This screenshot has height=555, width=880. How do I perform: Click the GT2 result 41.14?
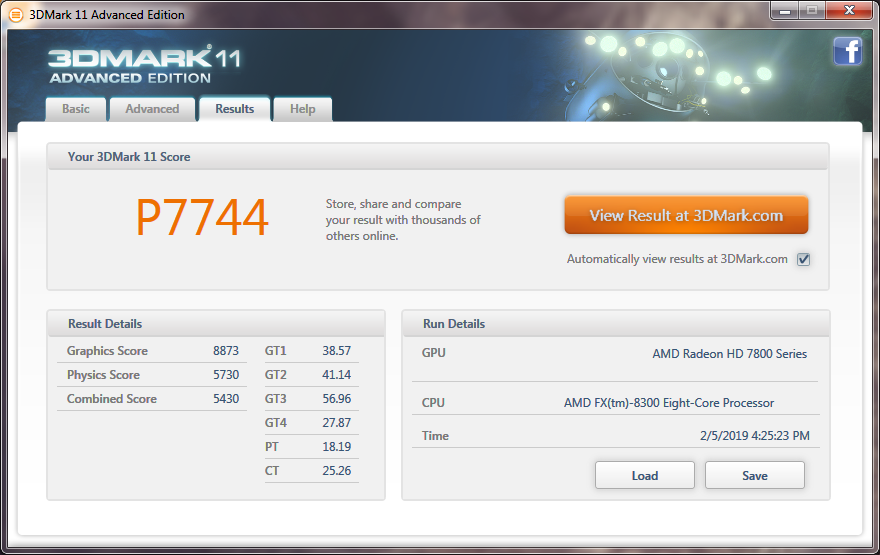[x=336, y=375]
